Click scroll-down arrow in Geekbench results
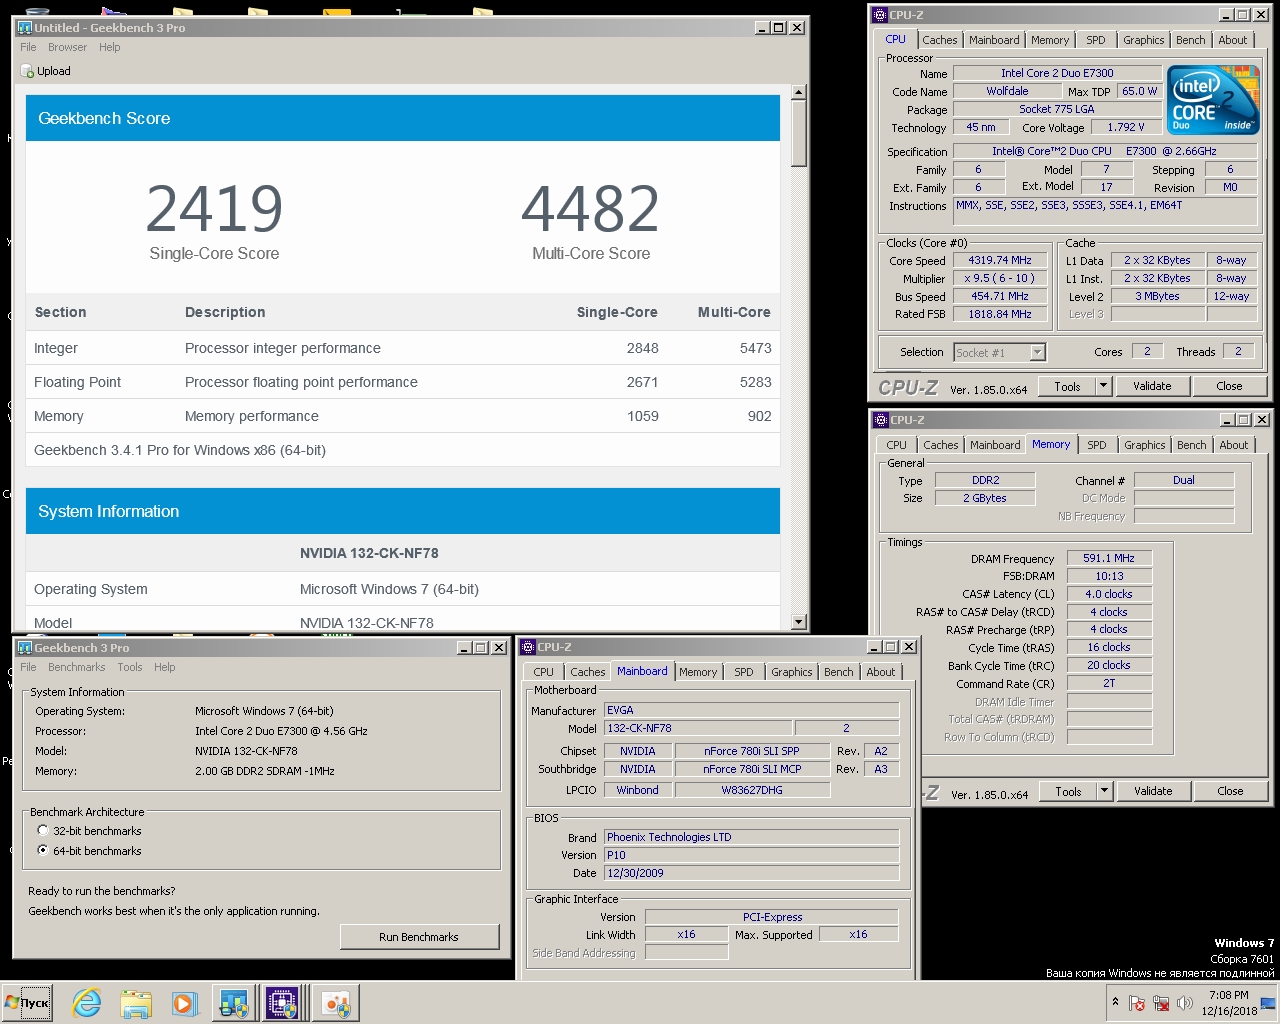Screen dimensions: 1280x1024 pos(798,621)
